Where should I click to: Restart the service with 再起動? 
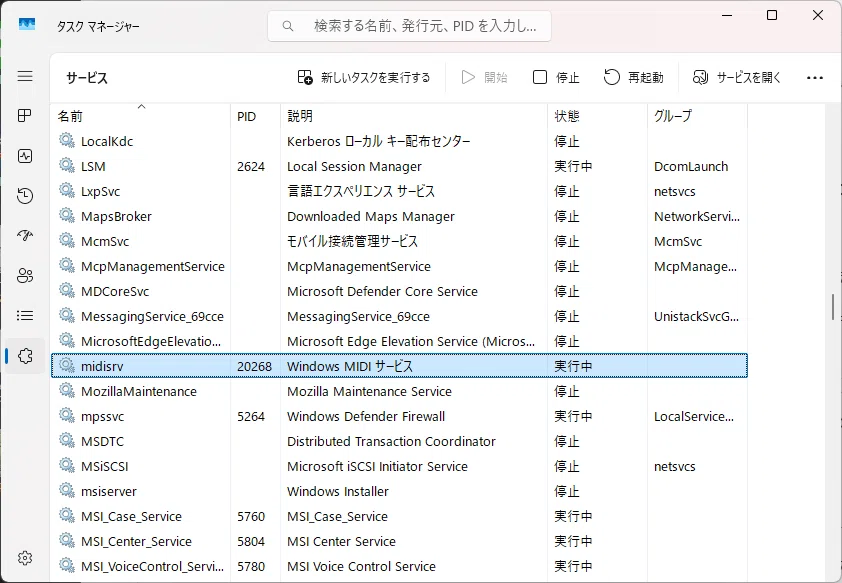(634, 77)
